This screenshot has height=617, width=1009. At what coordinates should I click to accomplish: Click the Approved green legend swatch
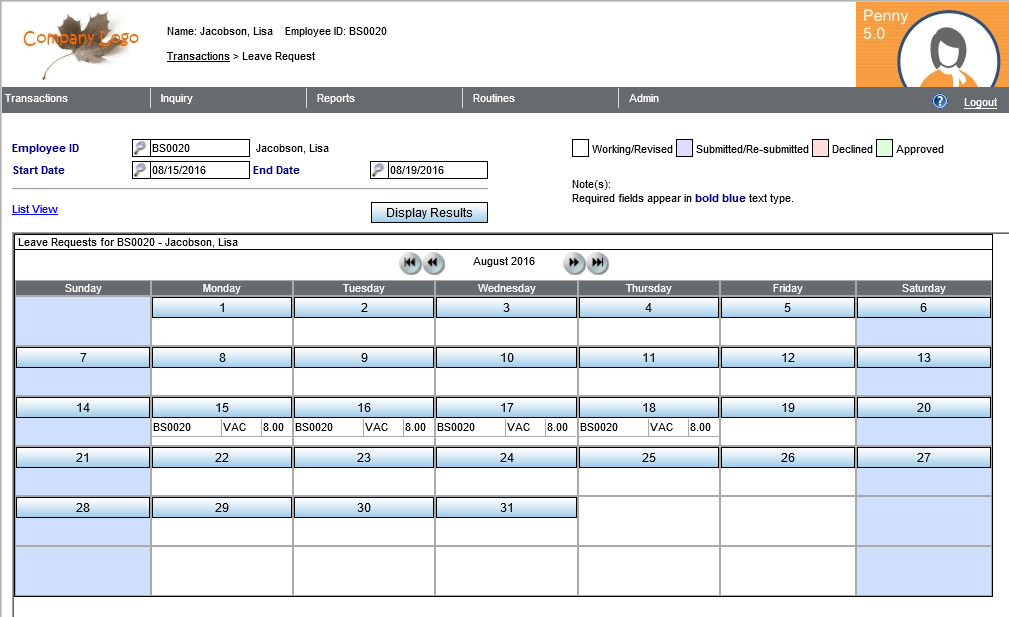coord(884,149)
